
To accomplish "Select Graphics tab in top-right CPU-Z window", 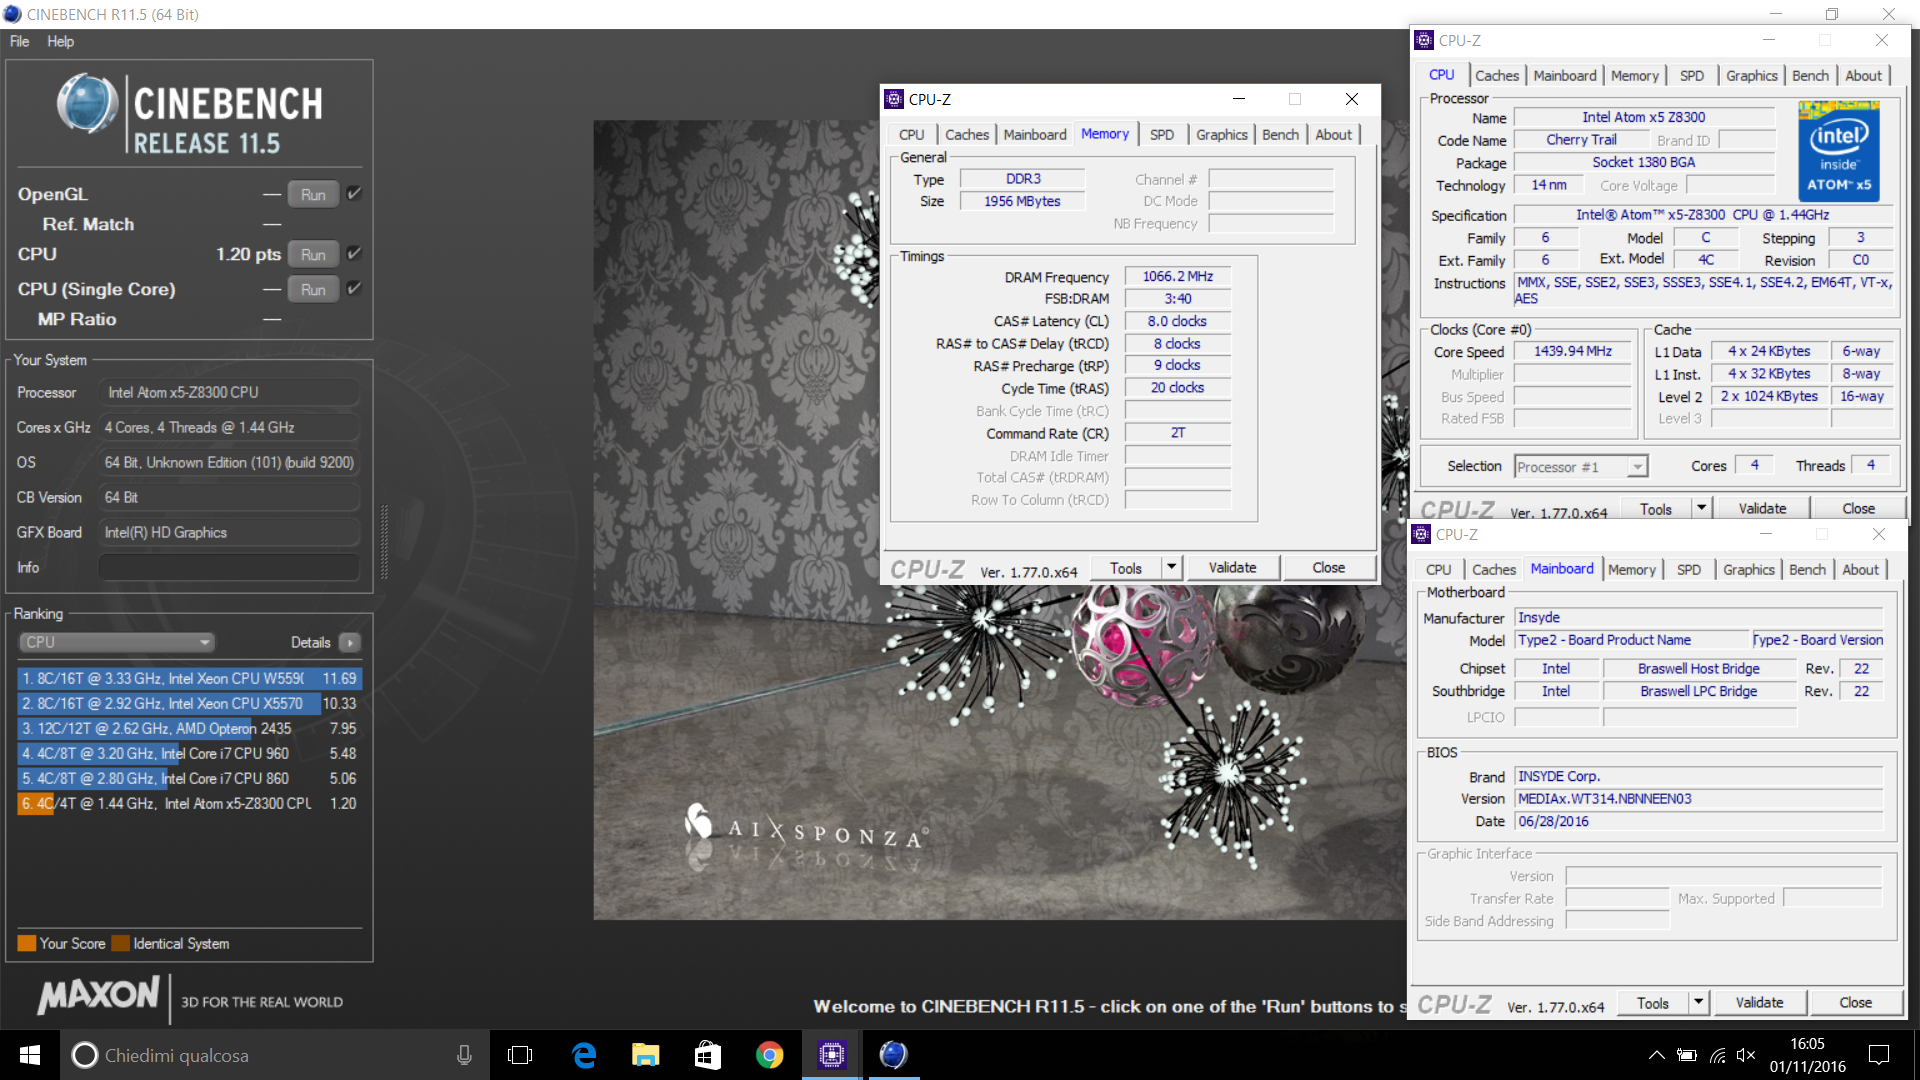I will (x=1752, y=75).
